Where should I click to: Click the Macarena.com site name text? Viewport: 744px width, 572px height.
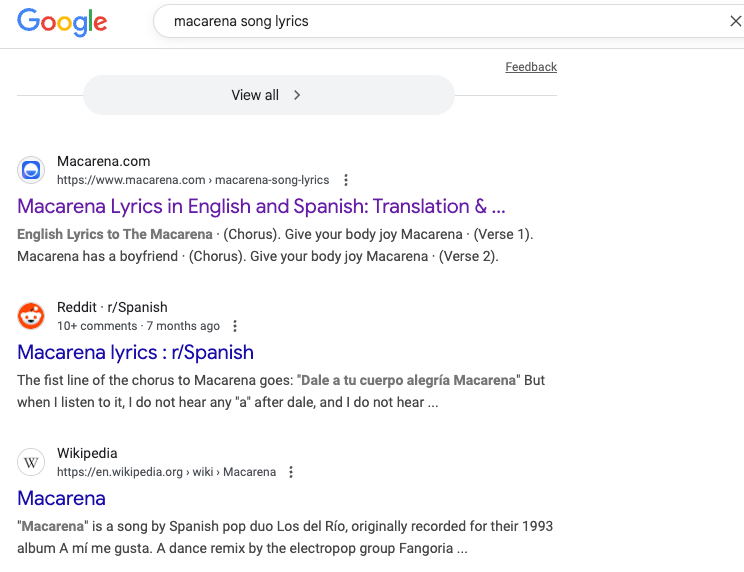[x=103, y=161]
